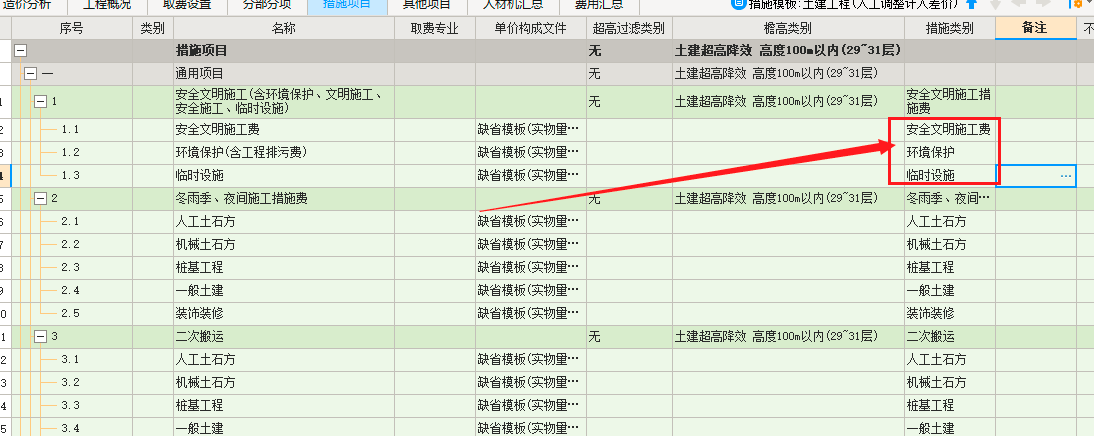
Task: Click the 单价构成文件 column header
Action: (x=531, y=29)
